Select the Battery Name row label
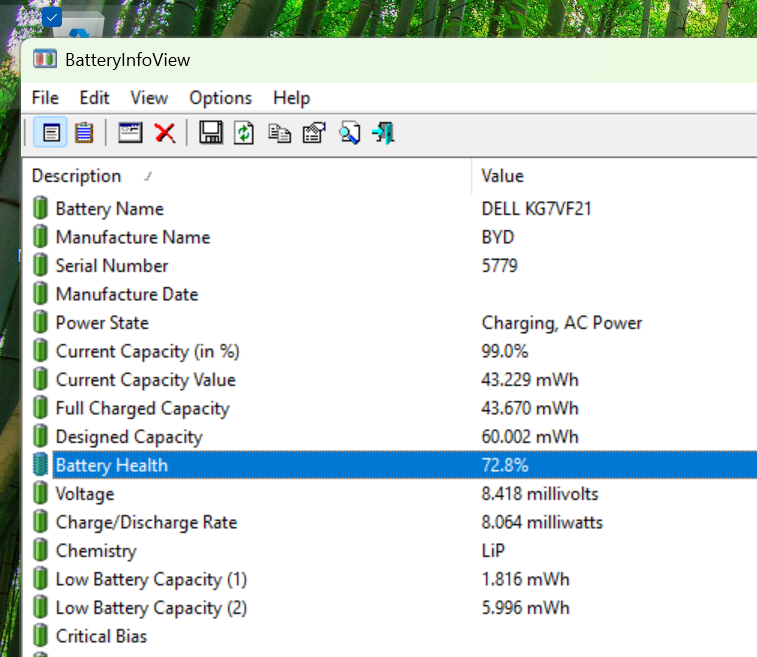 coord(110,209)
